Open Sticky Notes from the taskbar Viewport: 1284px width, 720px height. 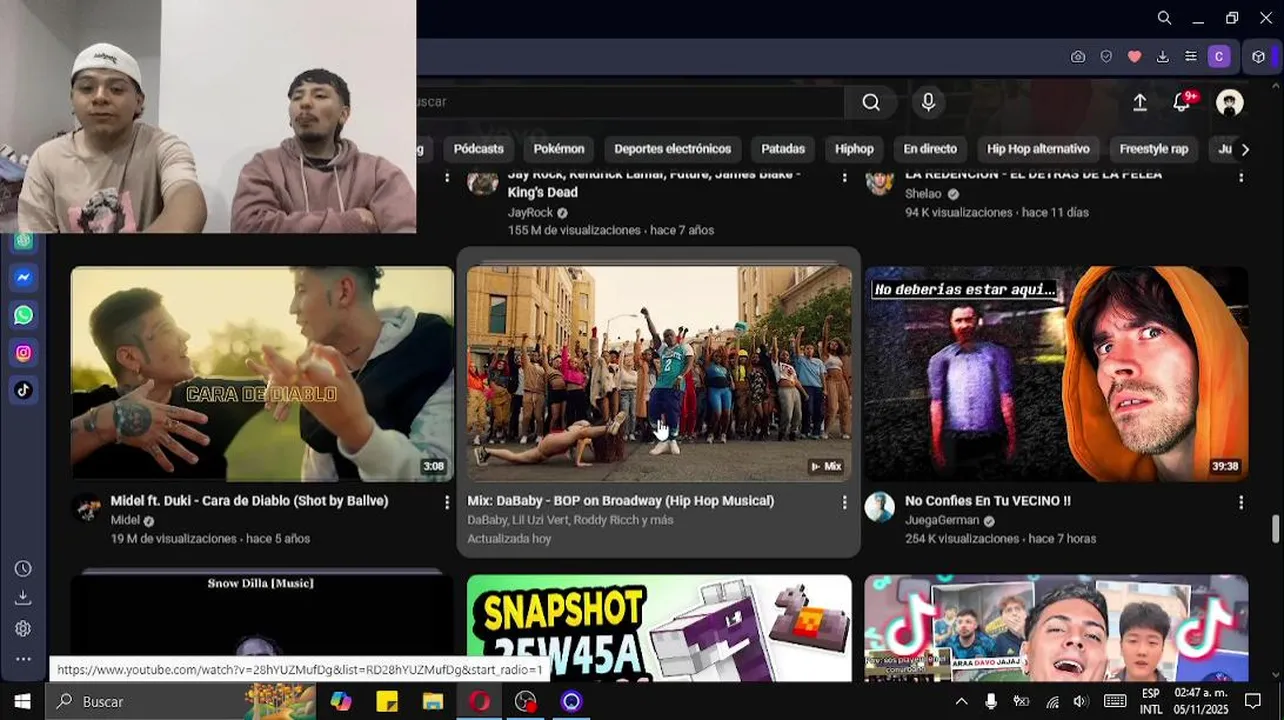click(387, 701)
